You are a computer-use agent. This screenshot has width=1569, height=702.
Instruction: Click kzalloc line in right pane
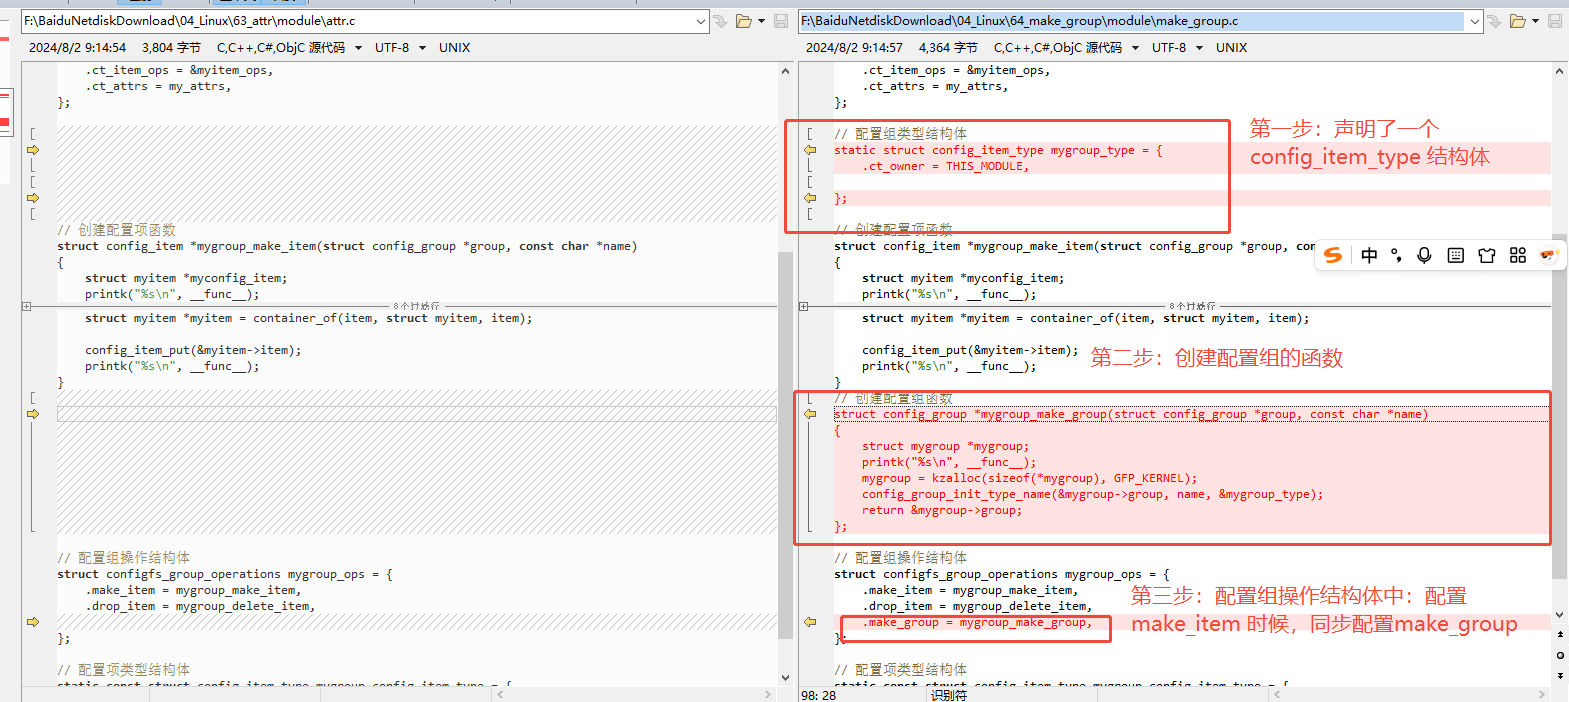click(x=1029, y=478)
